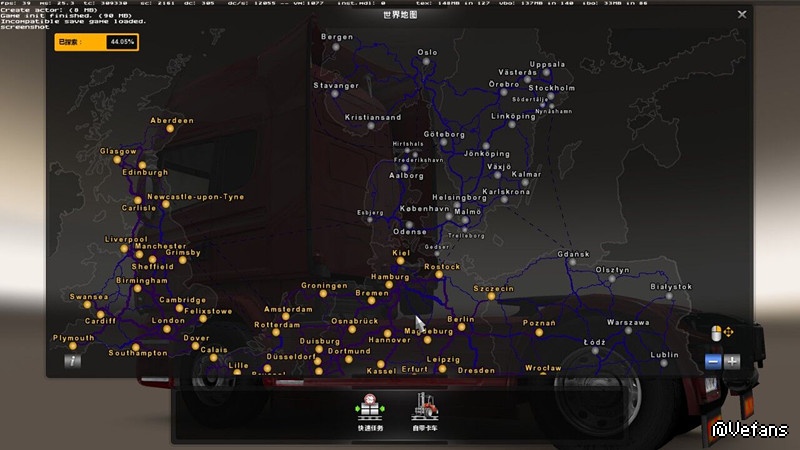The height and width of the screenshot is (450, 800).
Task: Select the Edinburgh city marker
Action: (142, 165)
